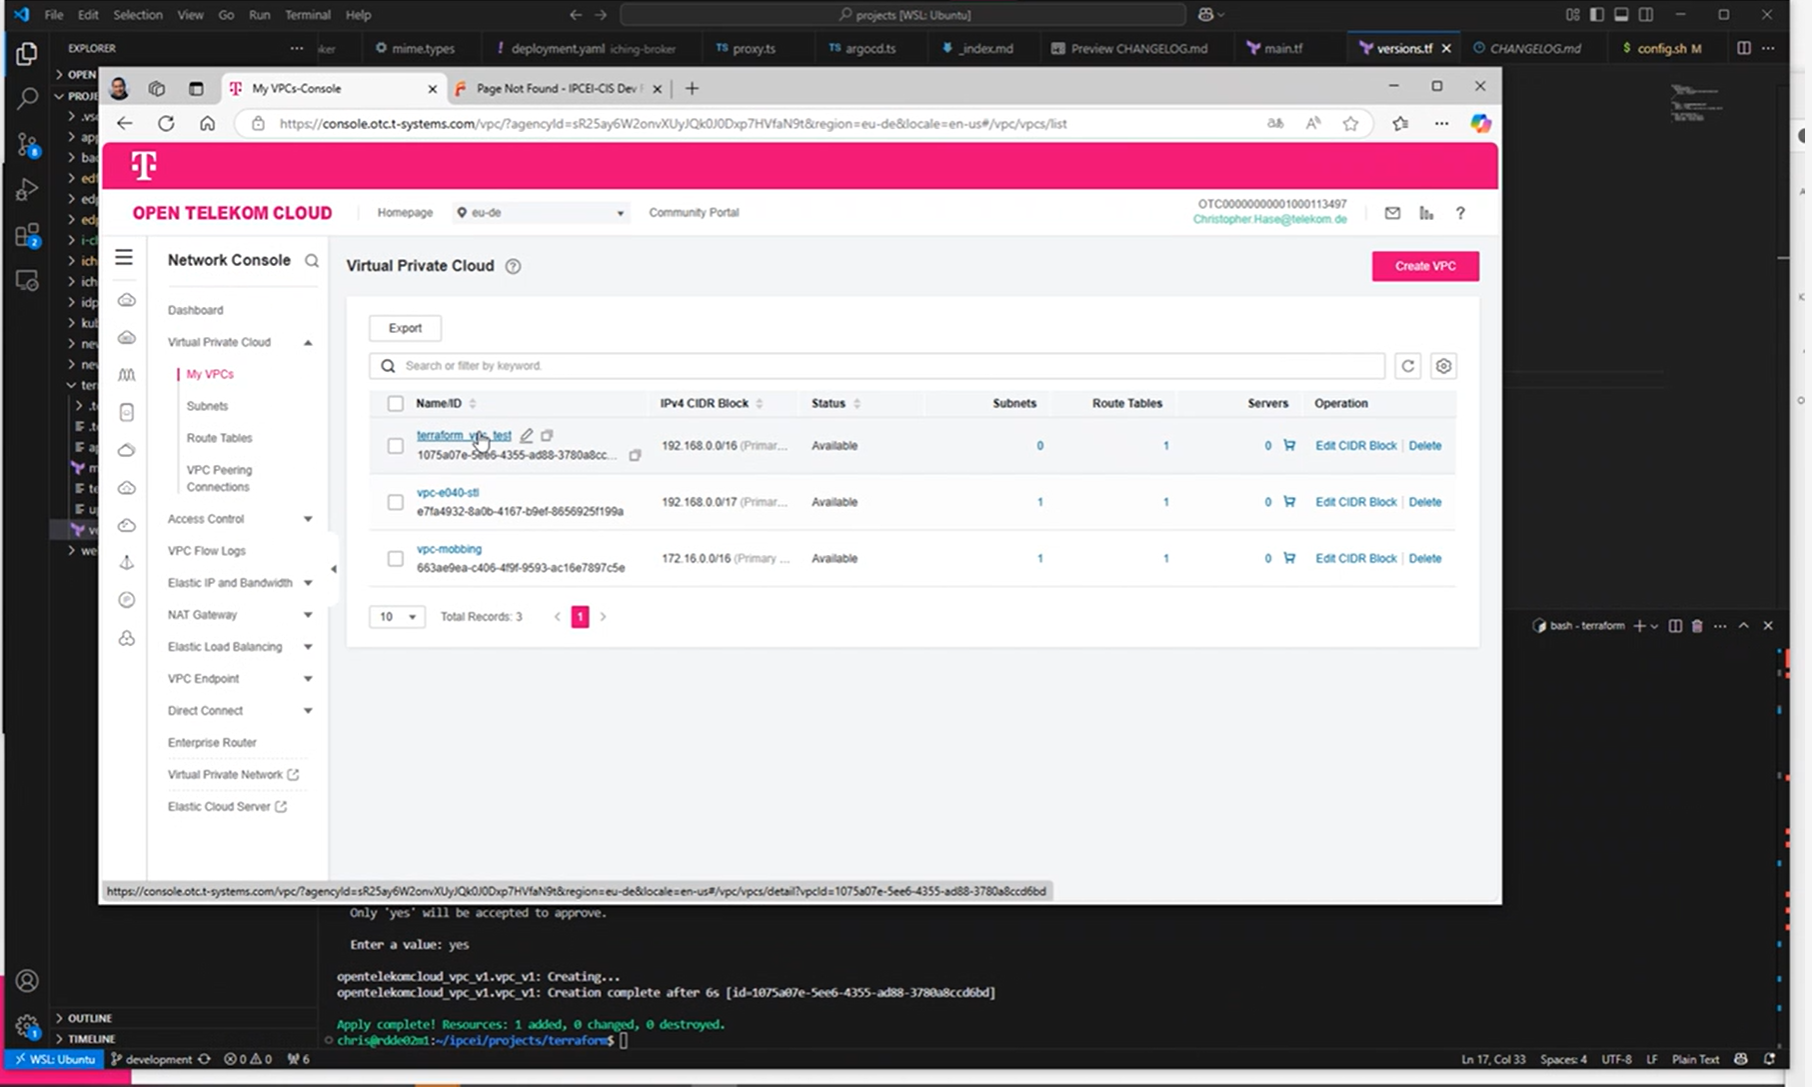1812x1087 pixels.
Task: Open eu-de region dropdown
Action: pyautogui.click(x=540, y=213)
